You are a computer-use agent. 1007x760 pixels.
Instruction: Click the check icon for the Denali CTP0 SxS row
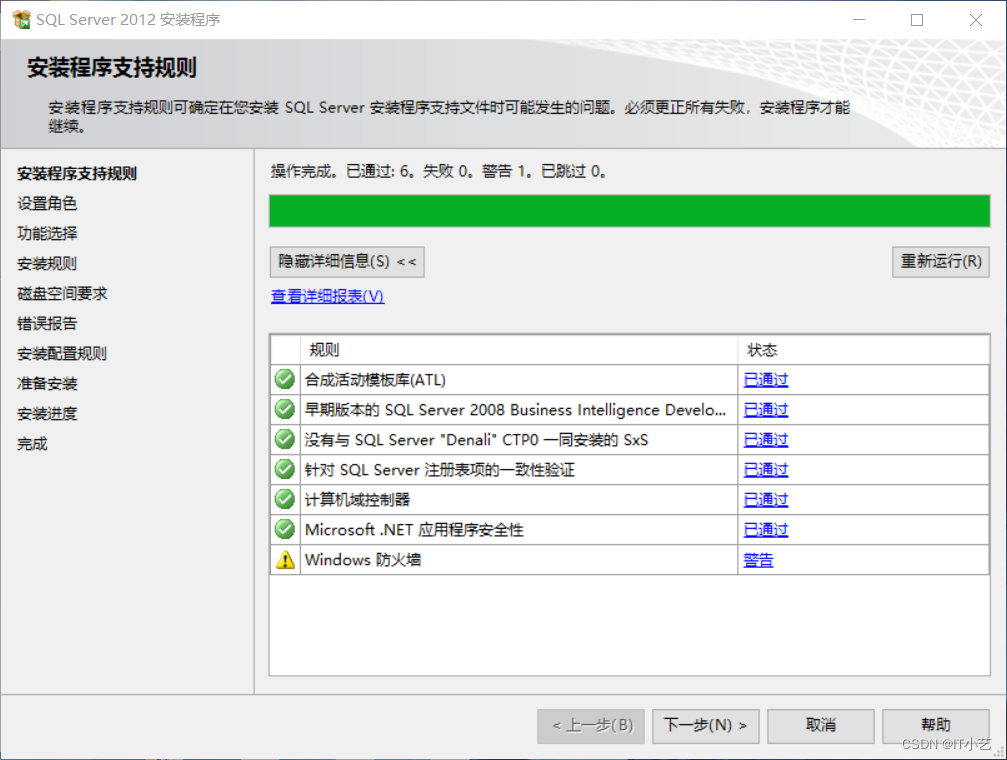point(285,439)
